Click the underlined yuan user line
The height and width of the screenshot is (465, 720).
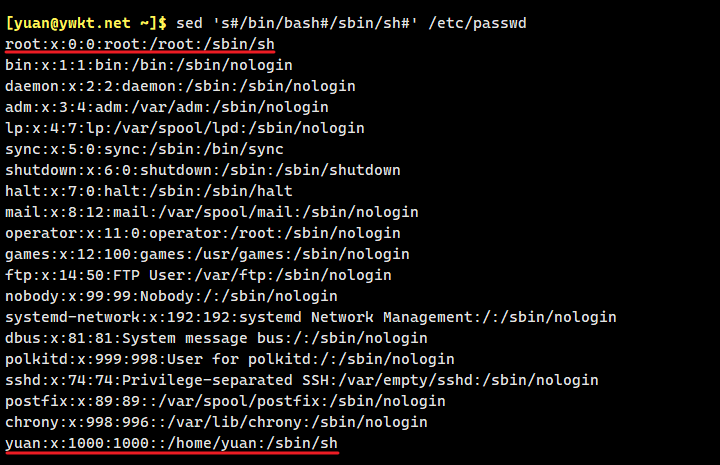point(171,443)
